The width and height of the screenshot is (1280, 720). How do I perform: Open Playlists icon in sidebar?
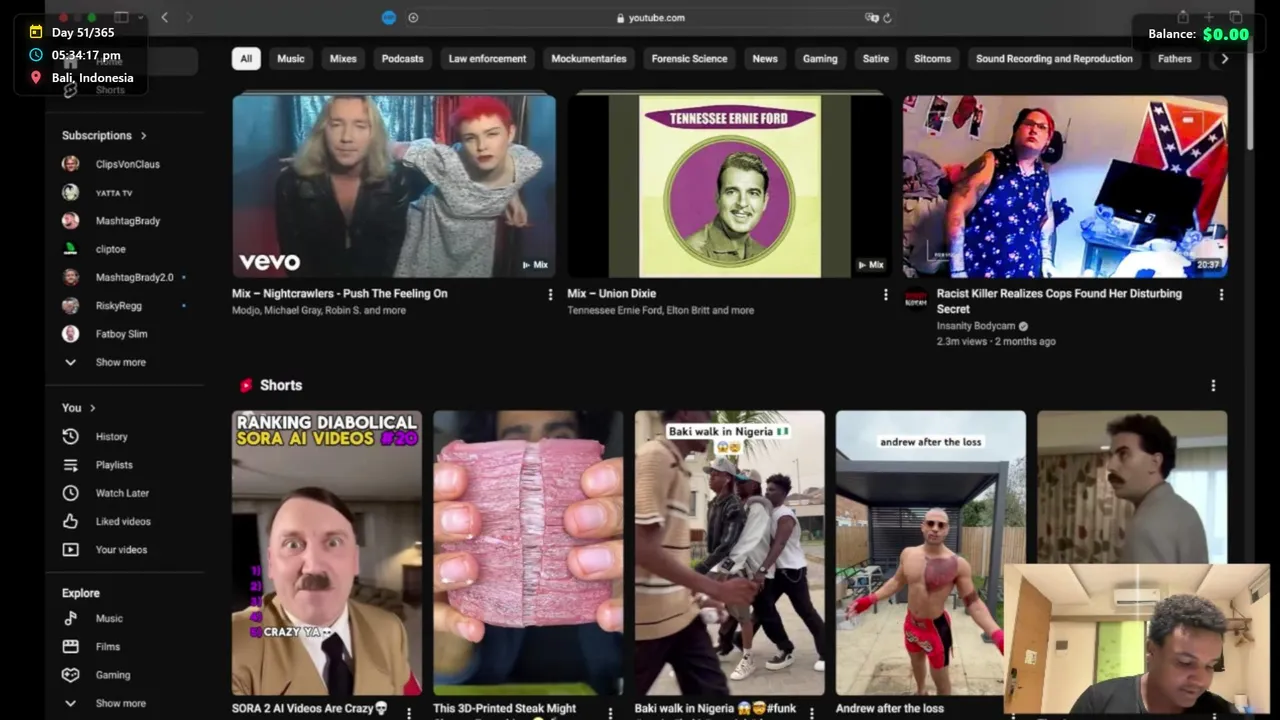(70, 465)
